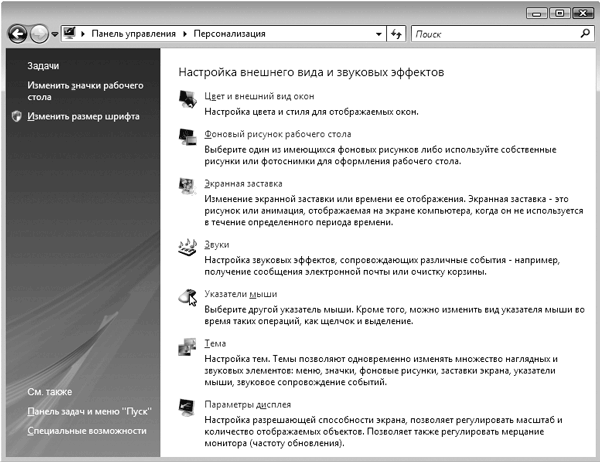
Task: Open "Специальные возможности" in the See also section
Action: 87,430
